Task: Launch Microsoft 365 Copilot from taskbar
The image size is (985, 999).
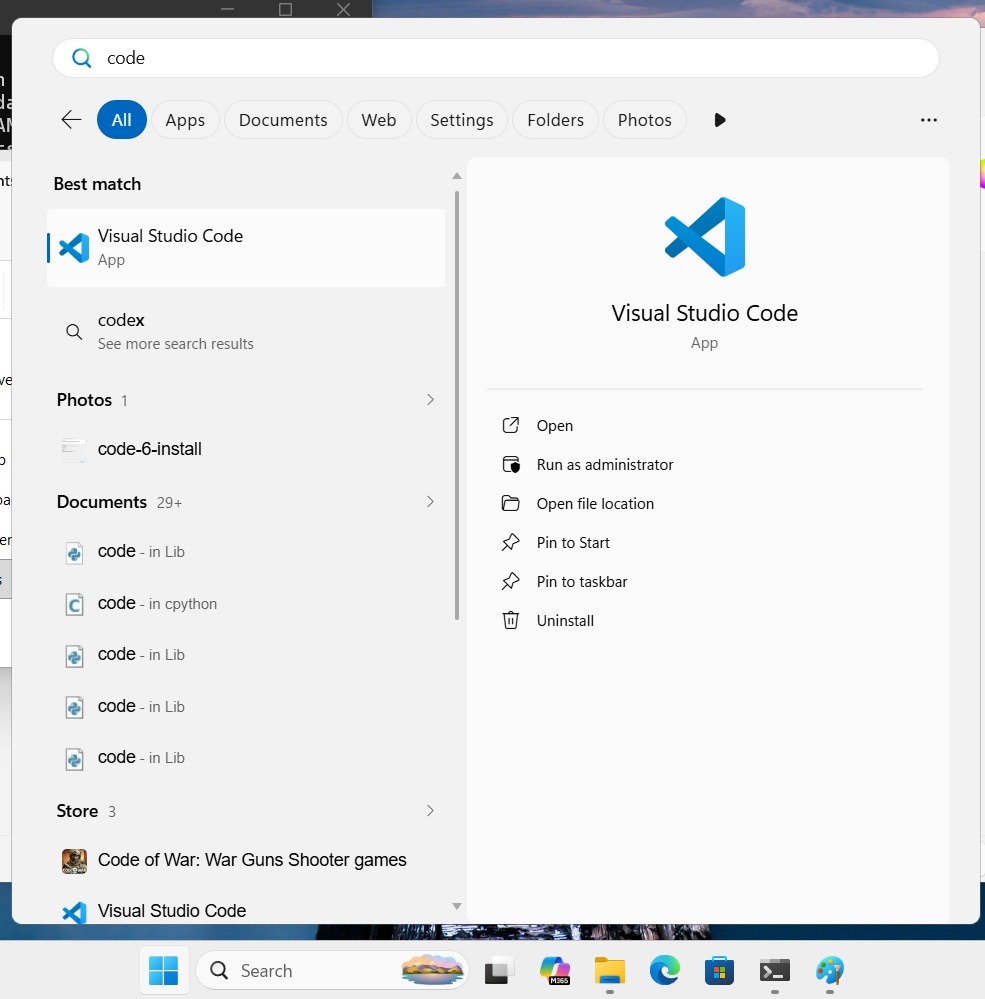Action: click(554, 970)
